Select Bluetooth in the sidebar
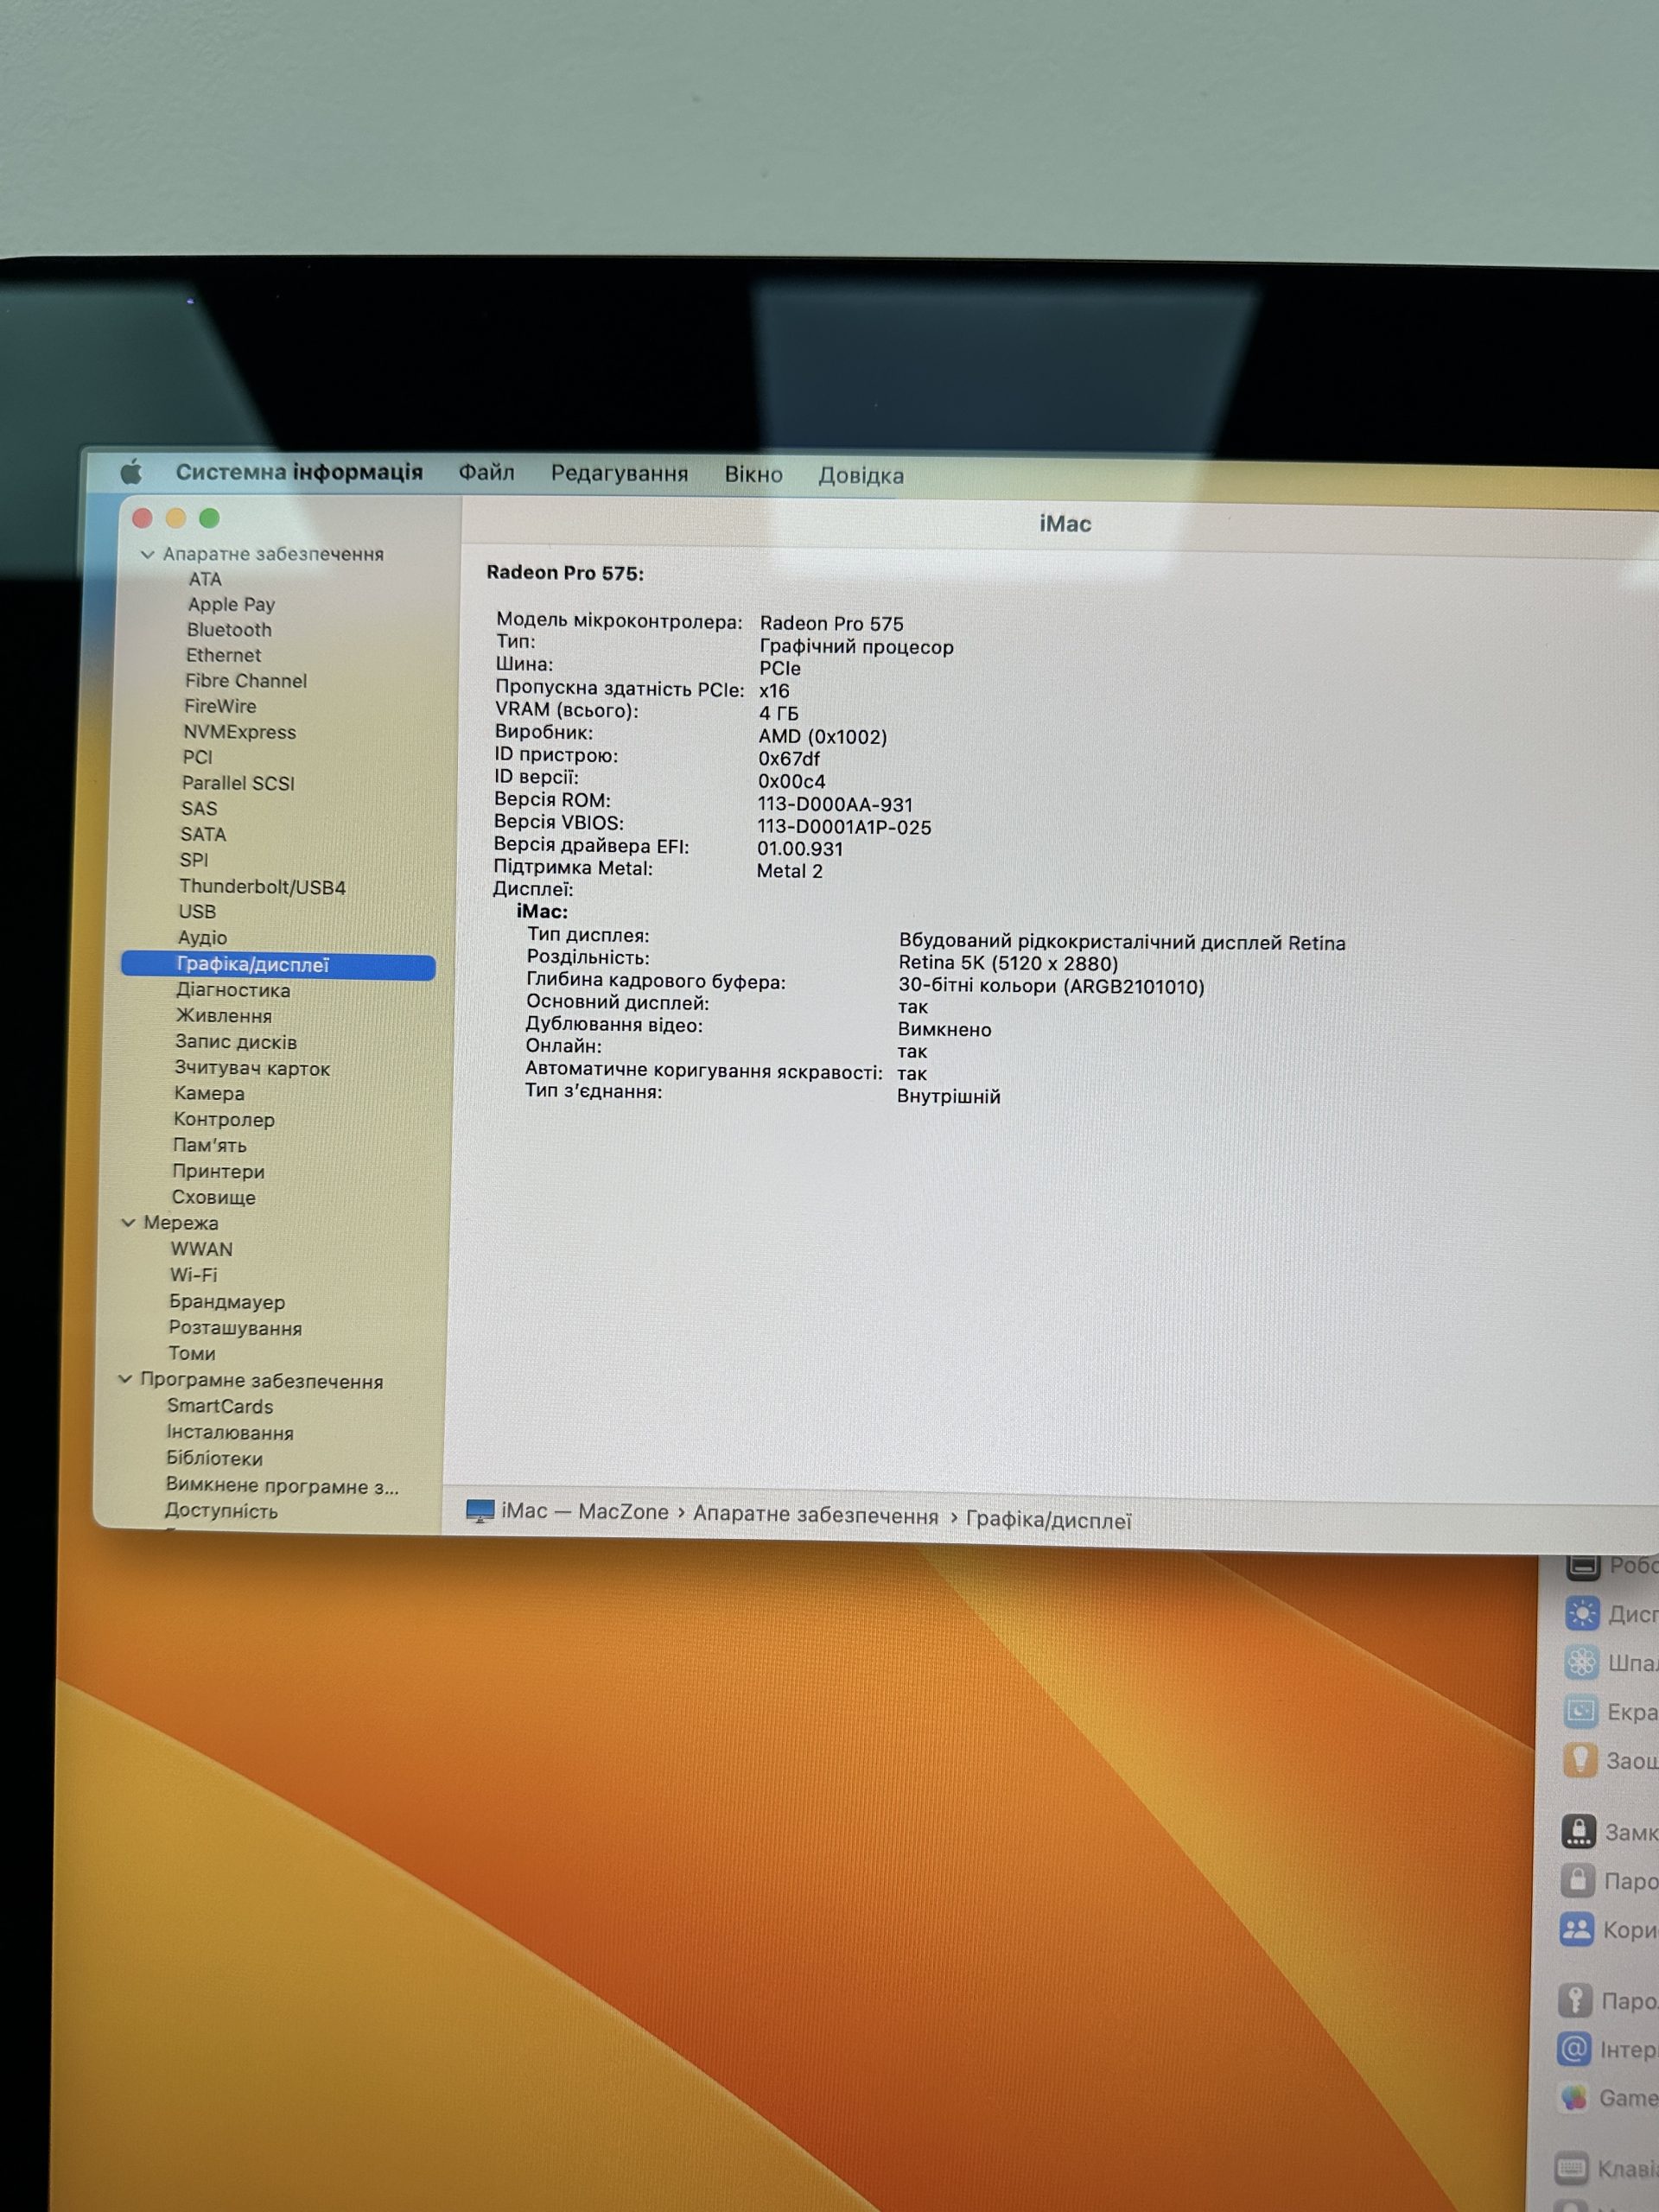The image size is (1659, 2212). click(229, 630)
